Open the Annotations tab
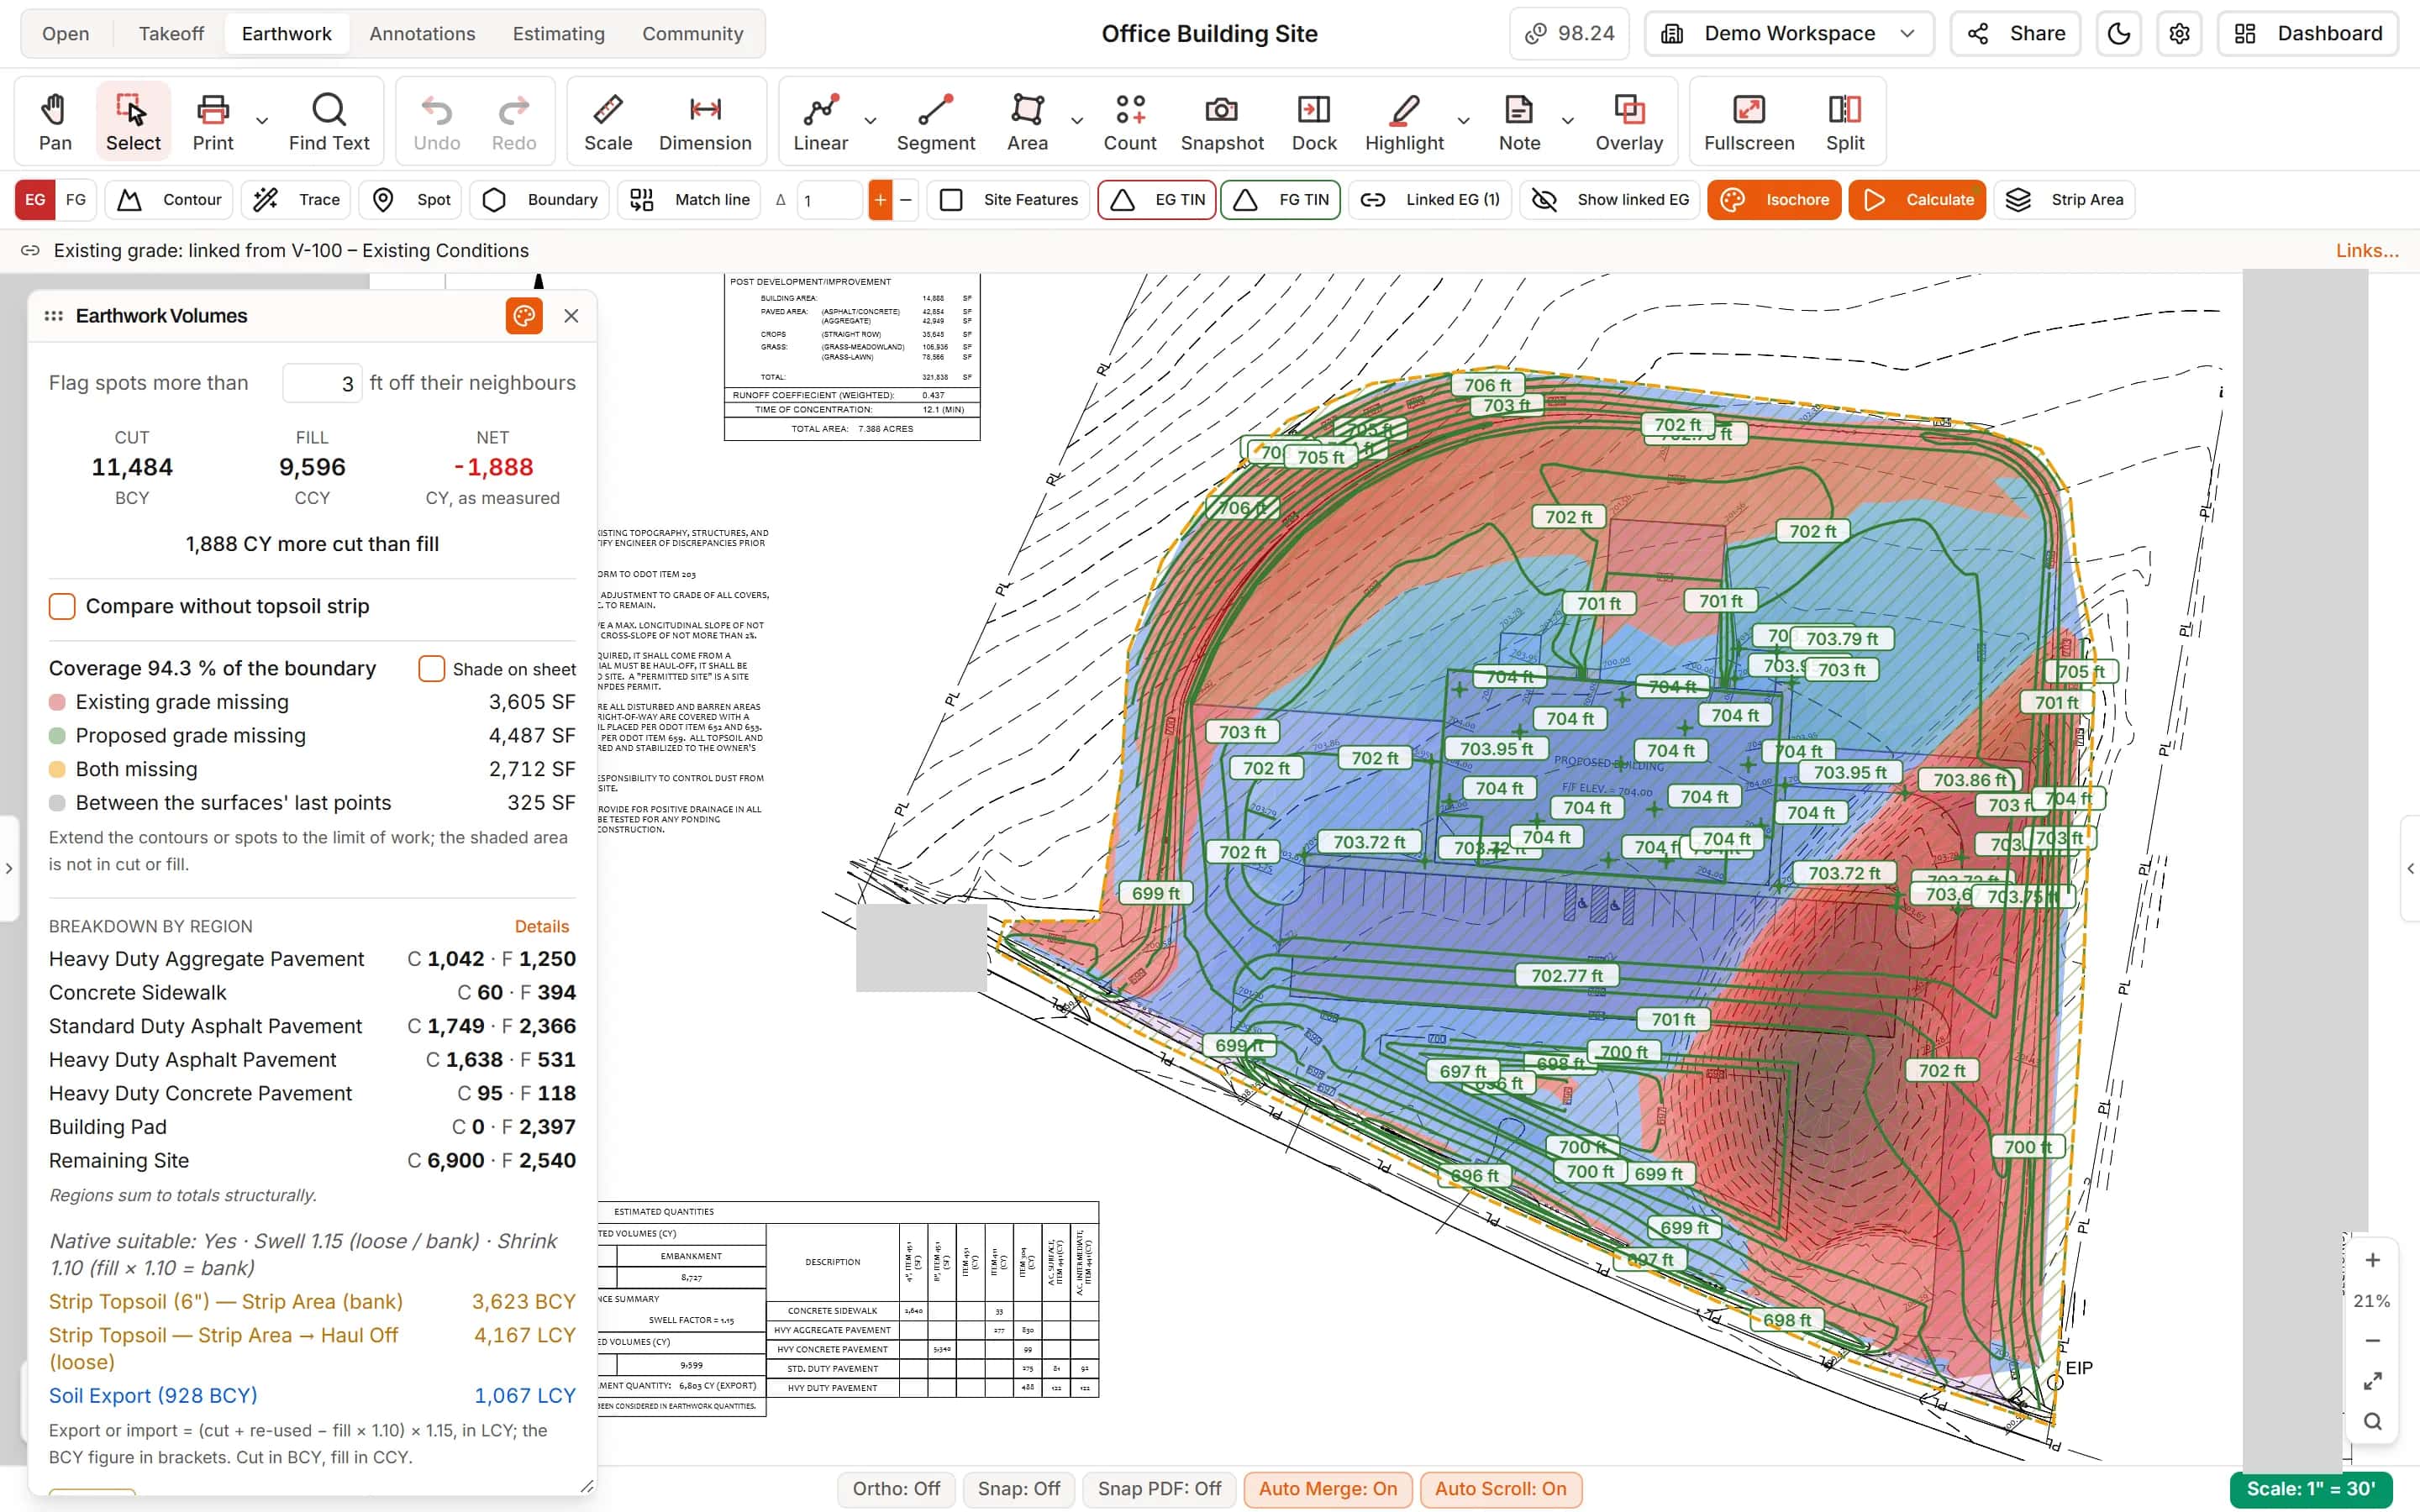The width and height of the screenshot is (2420, 1512). 422,34
